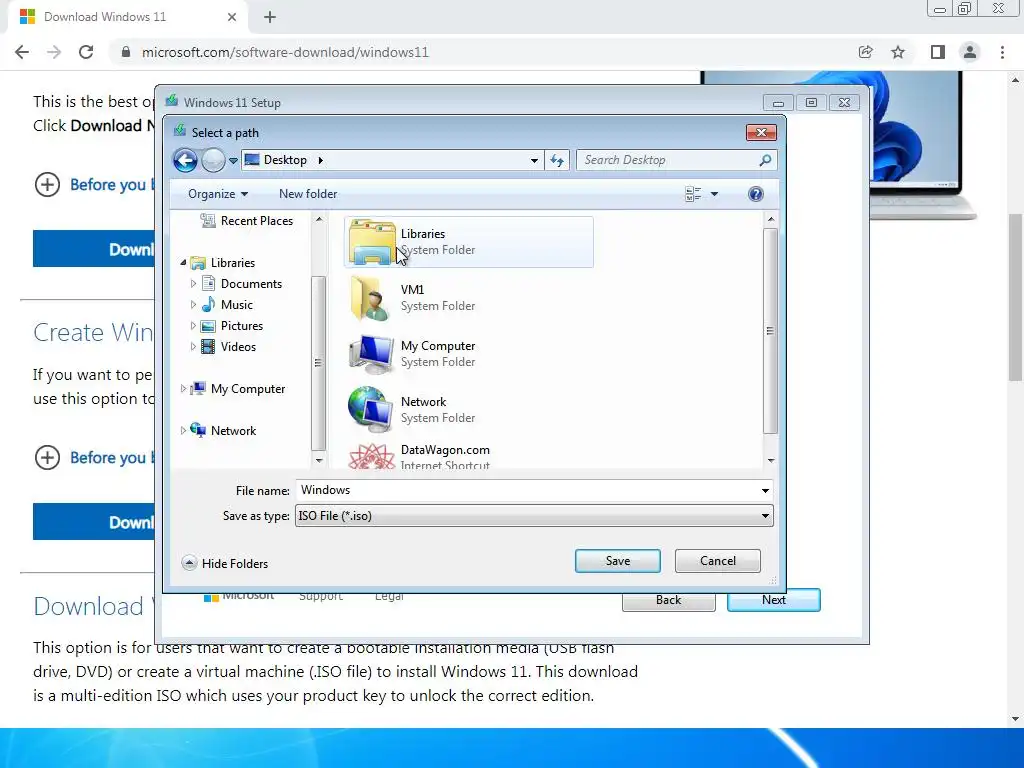This screenshot has width=1024, height=768.
Task: Bookmark this page with star icon
Action: (x=899, y=52)
